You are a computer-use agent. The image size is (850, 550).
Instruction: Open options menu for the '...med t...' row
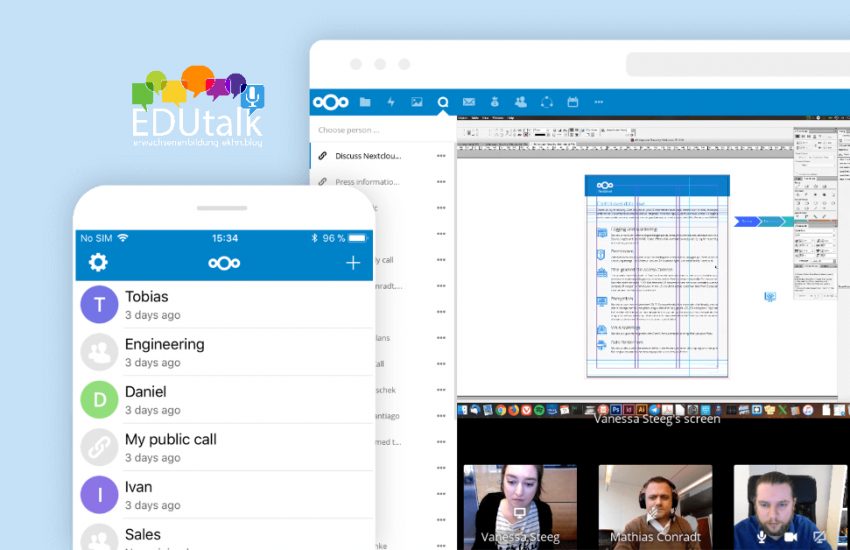click(x=441, y=442)
